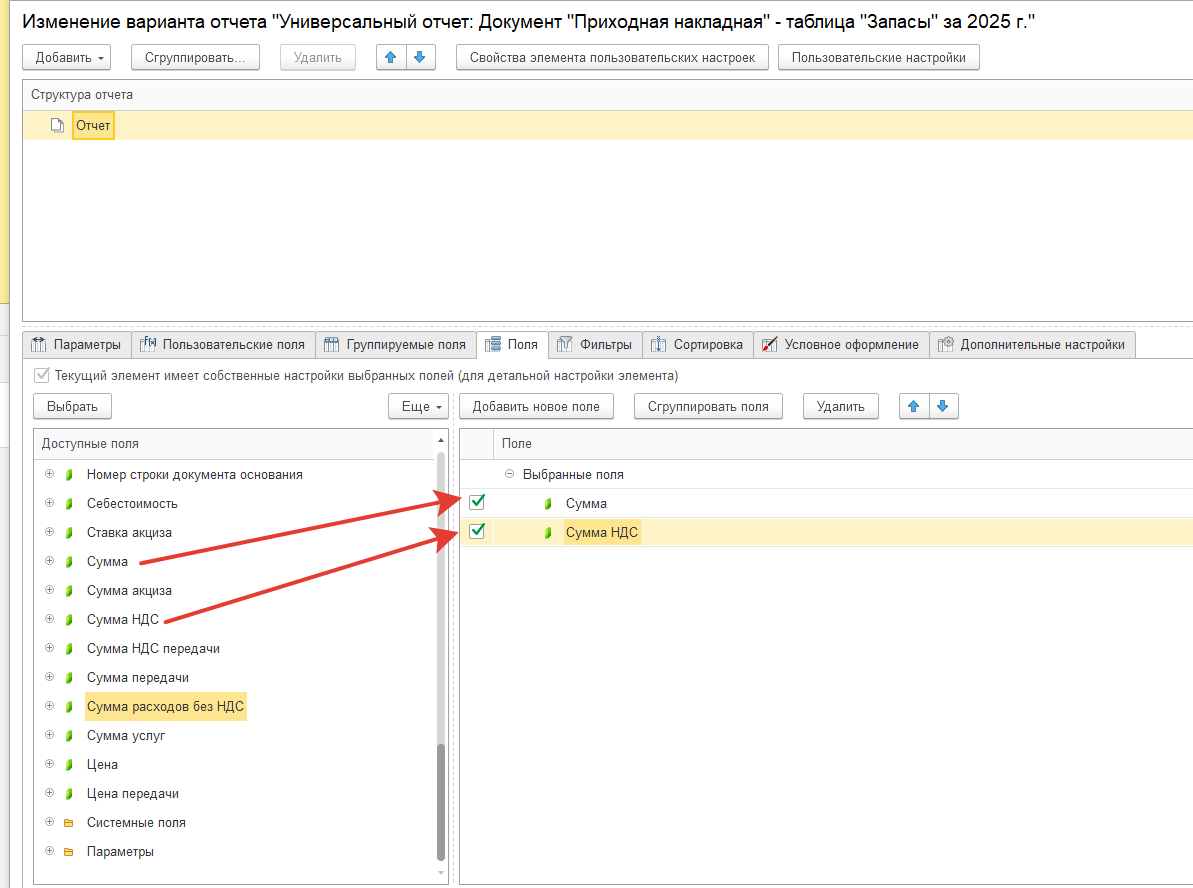Move selected field down in the fields panel

[944, 406]
